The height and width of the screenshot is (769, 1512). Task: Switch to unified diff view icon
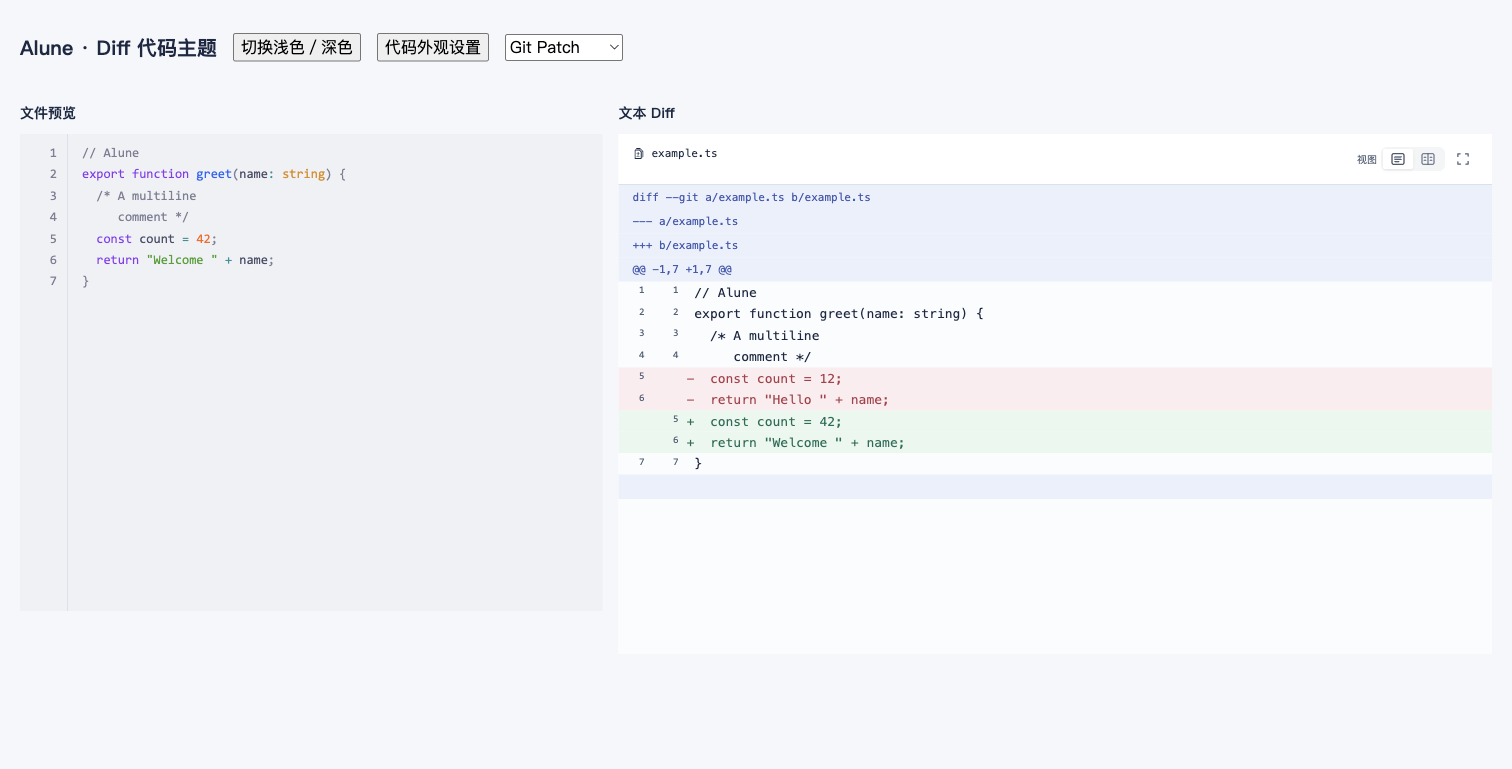(x=1398, y=159)
